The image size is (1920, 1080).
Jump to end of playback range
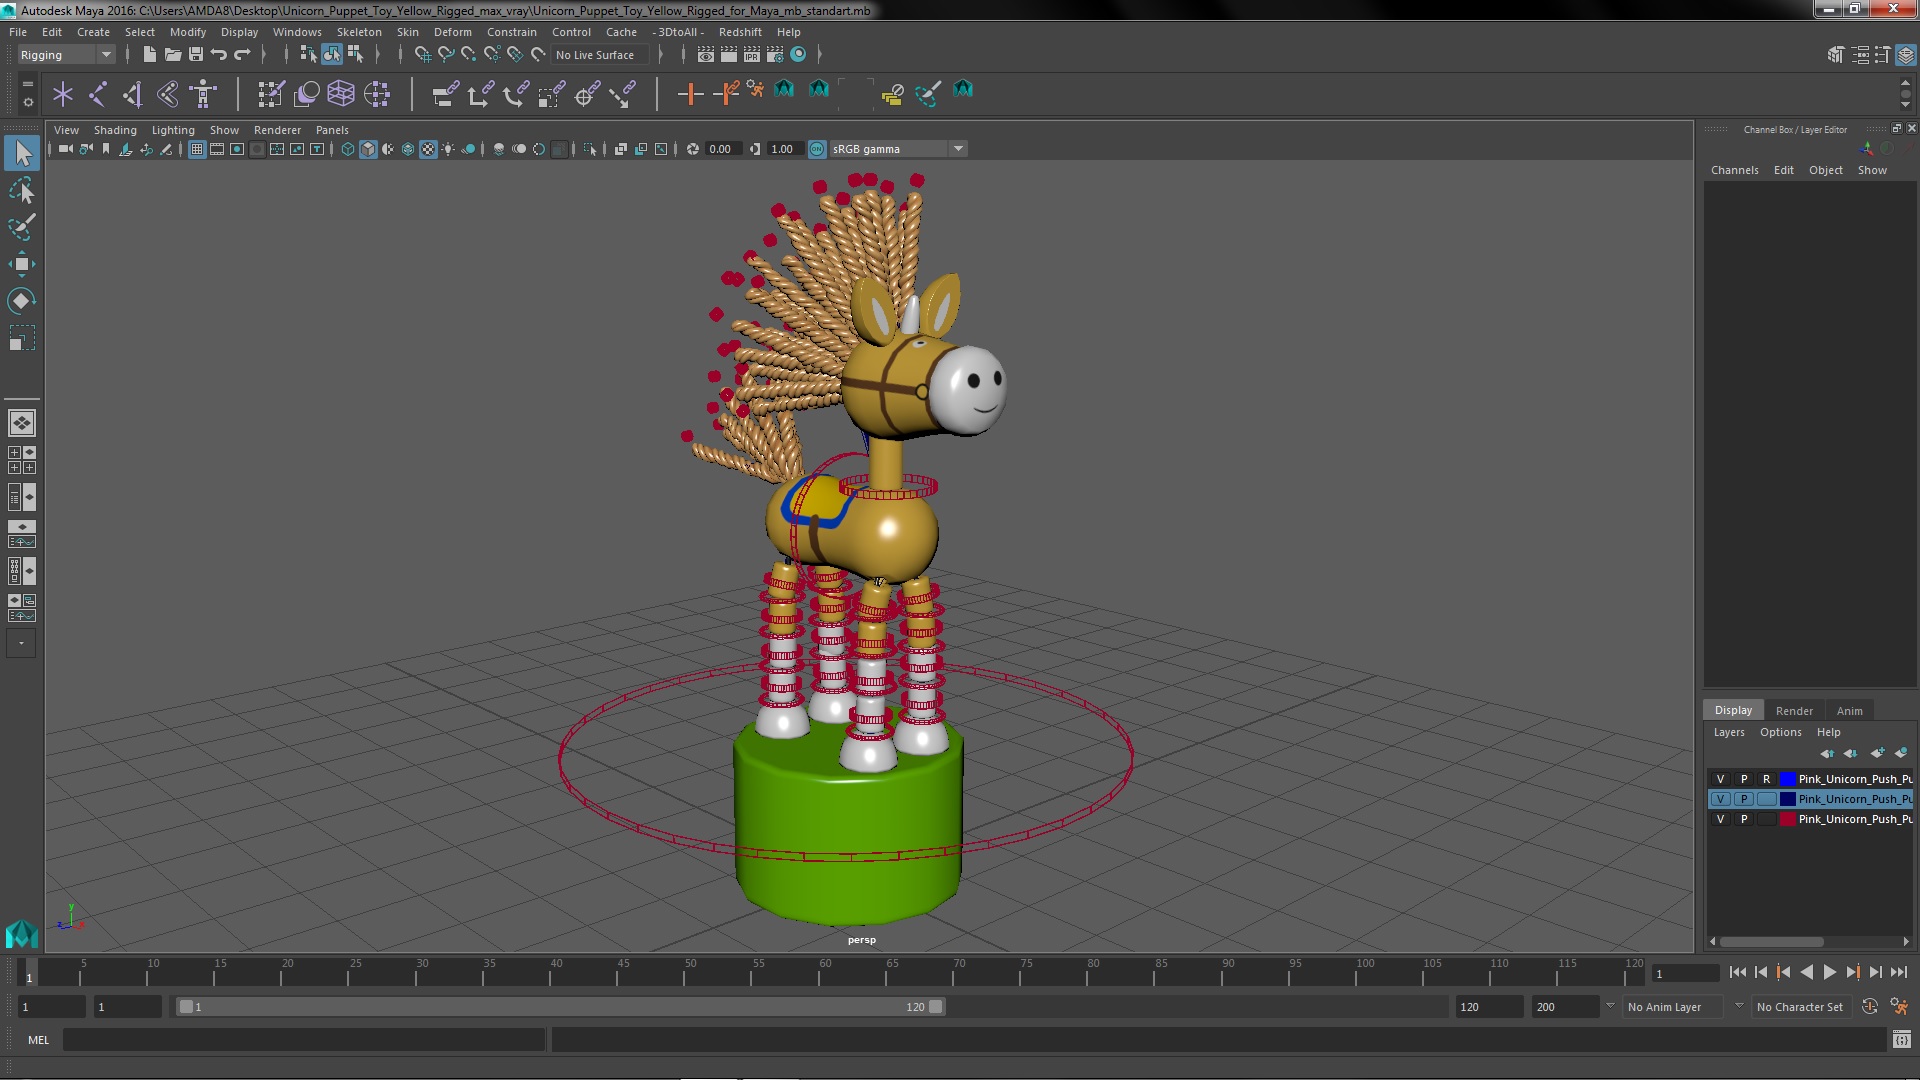[1899, 972]
